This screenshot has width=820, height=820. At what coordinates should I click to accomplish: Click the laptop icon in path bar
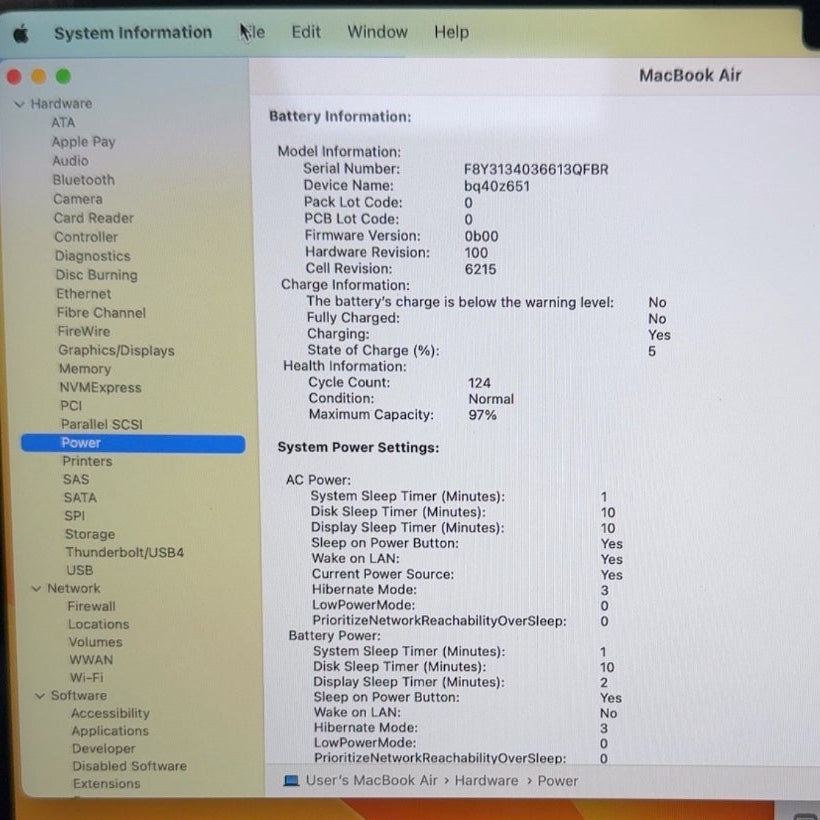[x=291, y=781]
